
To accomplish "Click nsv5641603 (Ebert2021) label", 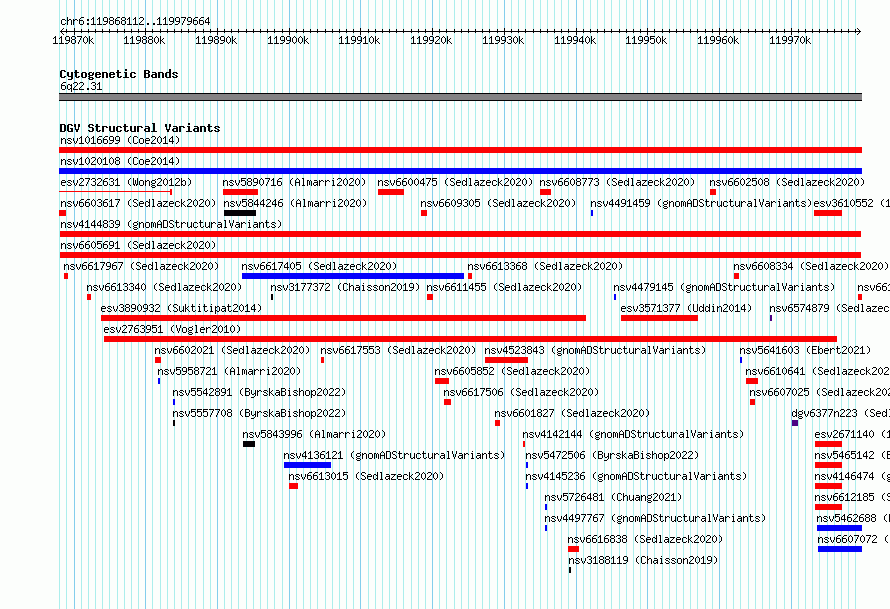I will coord(805,350).
